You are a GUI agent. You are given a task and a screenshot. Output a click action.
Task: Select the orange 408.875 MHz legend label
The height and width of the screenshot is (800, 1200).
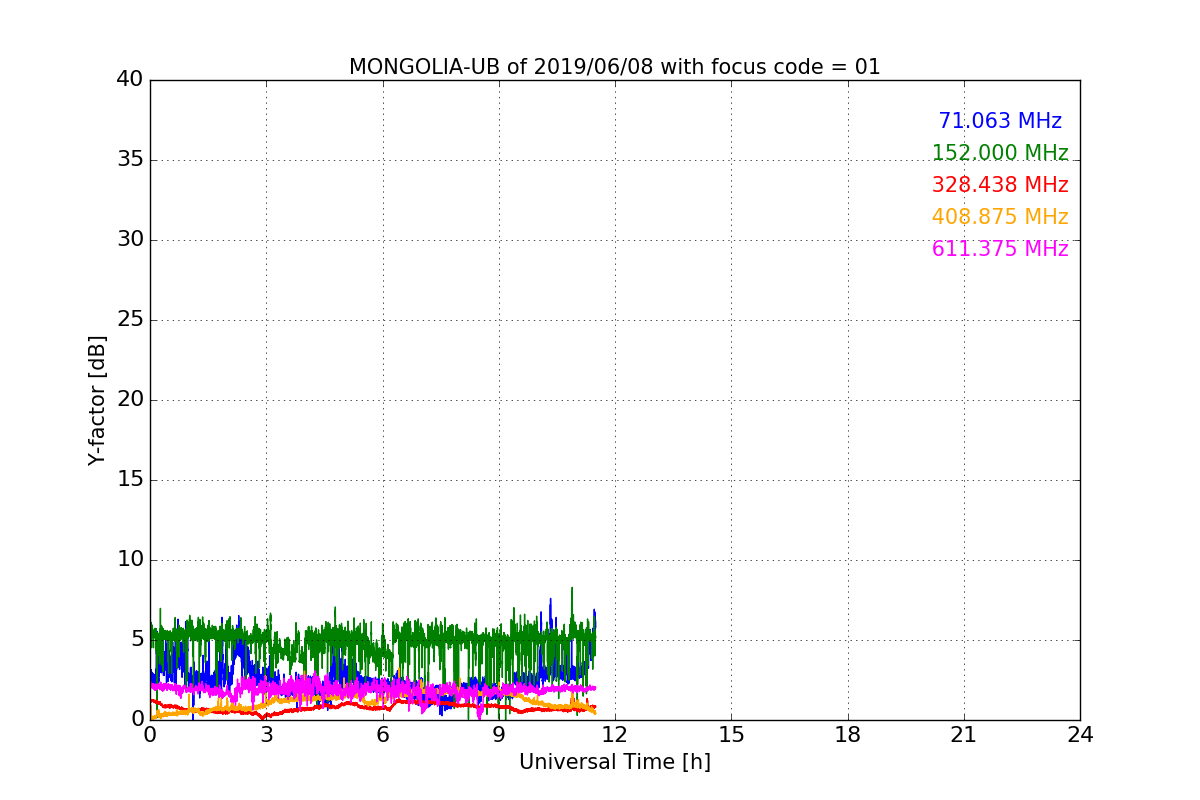(999, 217)
